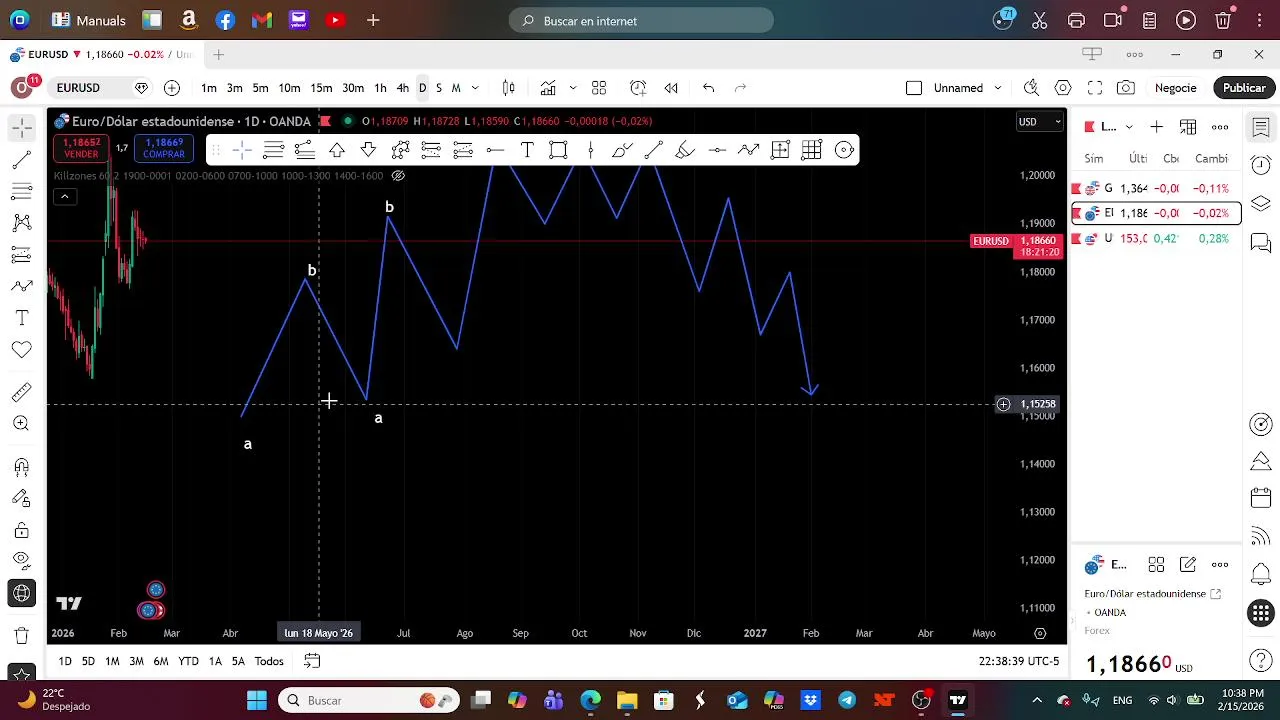Select the 4h timeframe

coord(403,88)
